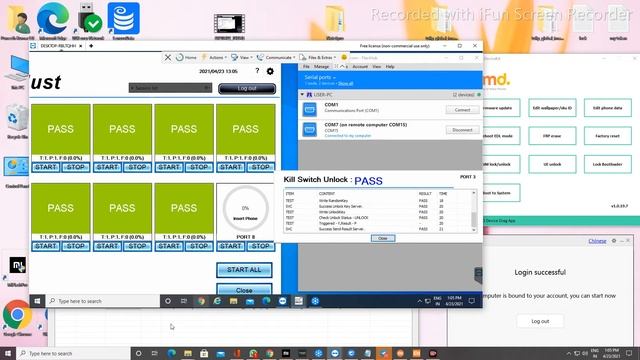Collapse the USER-PC device group

pyautogui.click(x=302, y=95)
